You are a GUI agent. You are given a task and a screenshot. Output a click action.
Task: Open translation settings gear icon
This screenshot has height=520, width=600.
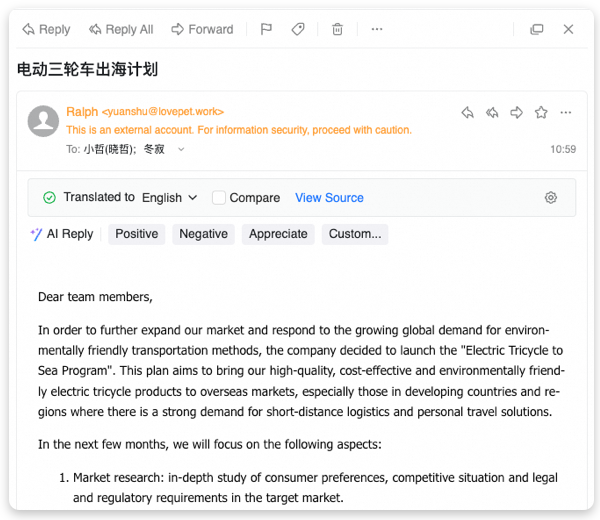[x=551, y=198]
